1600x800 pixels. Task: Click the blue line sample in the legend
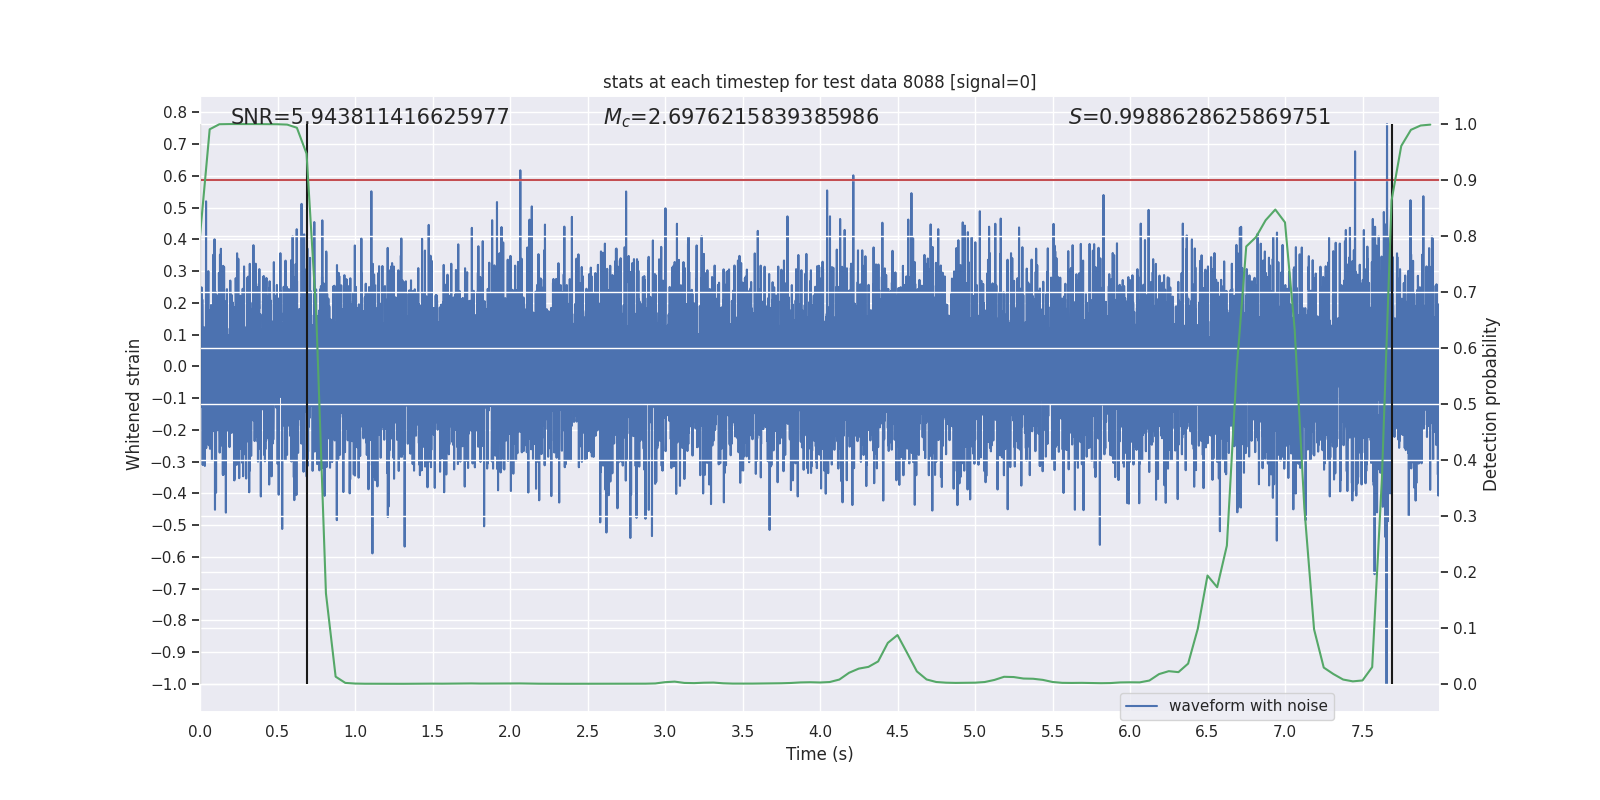(1141, 706)
